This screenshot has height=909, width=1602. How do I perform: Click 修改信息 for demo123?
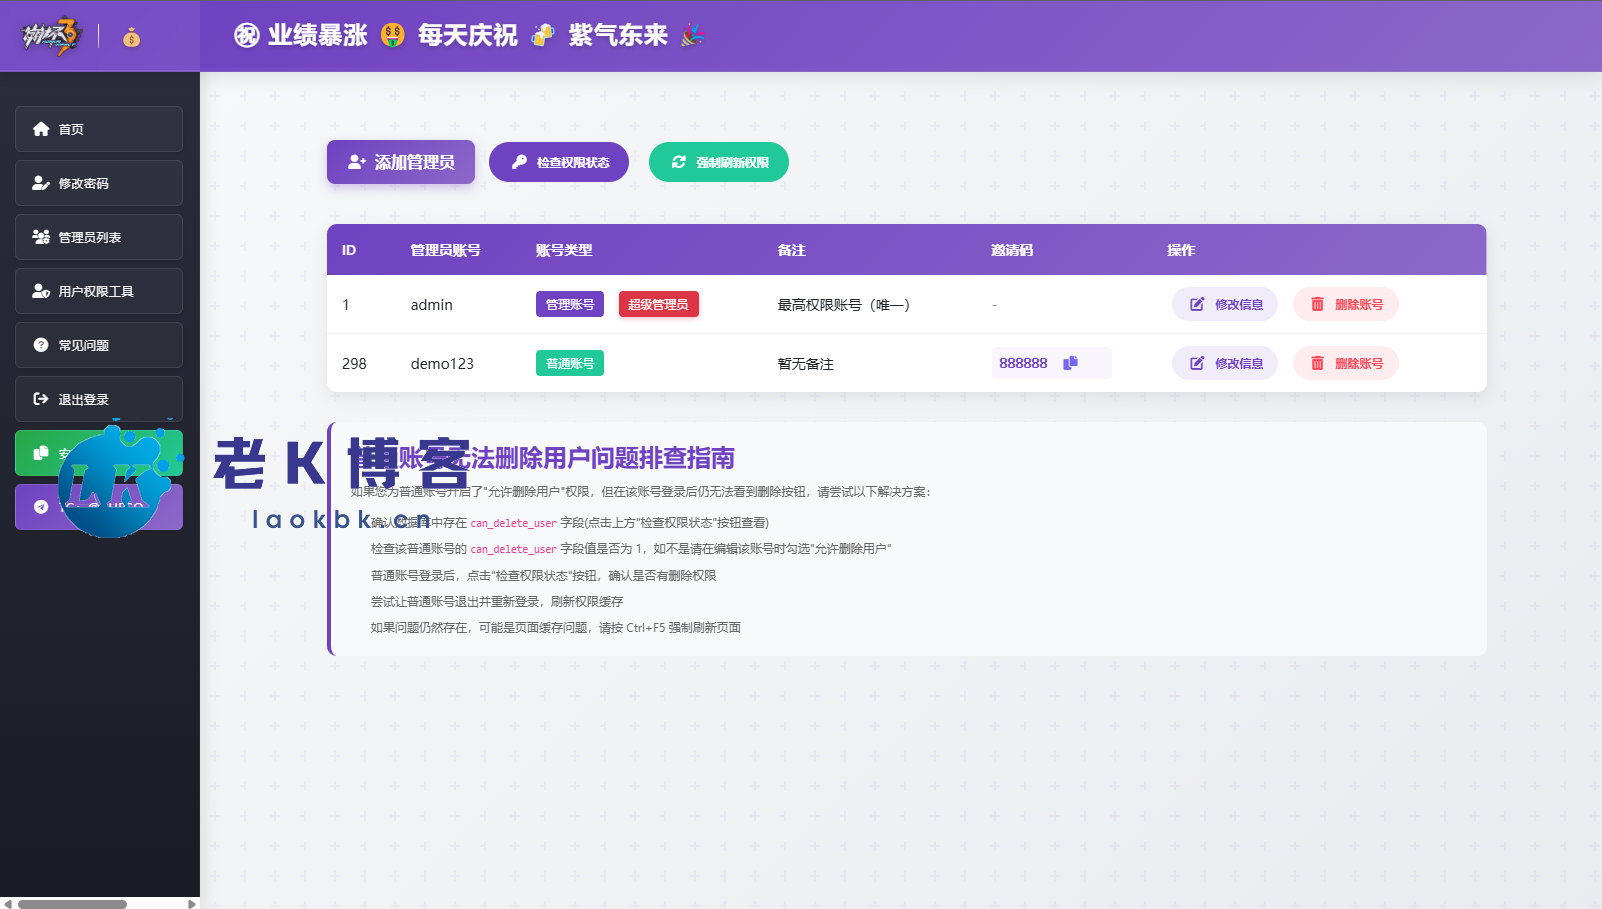click(1225, 363)
